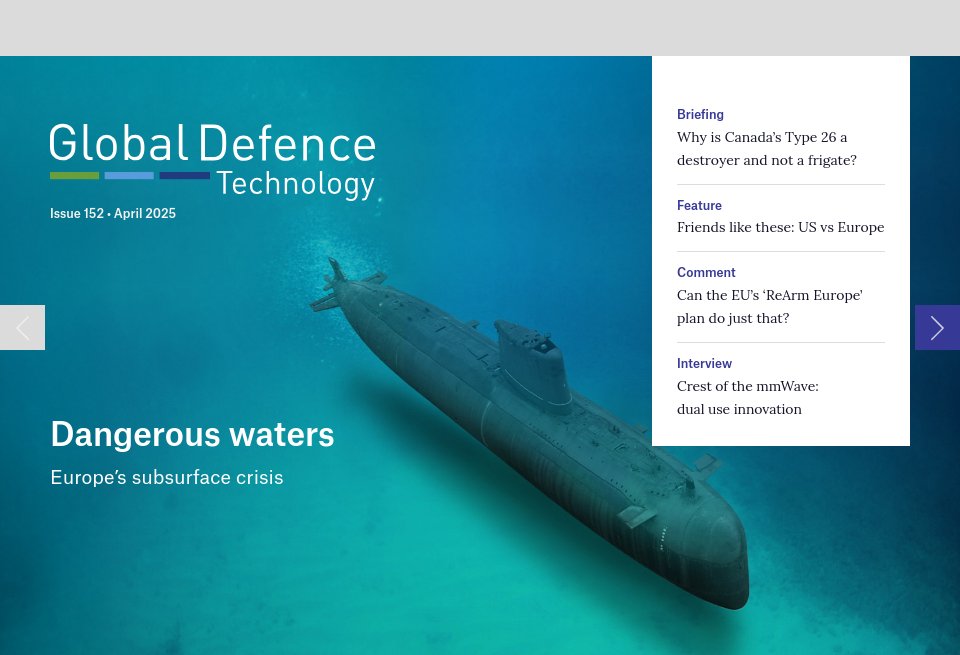This screenshot has width=960, height=655.
Task: Click 'Issue 152 • April 2025' text
Action: [x=113, y=213]
